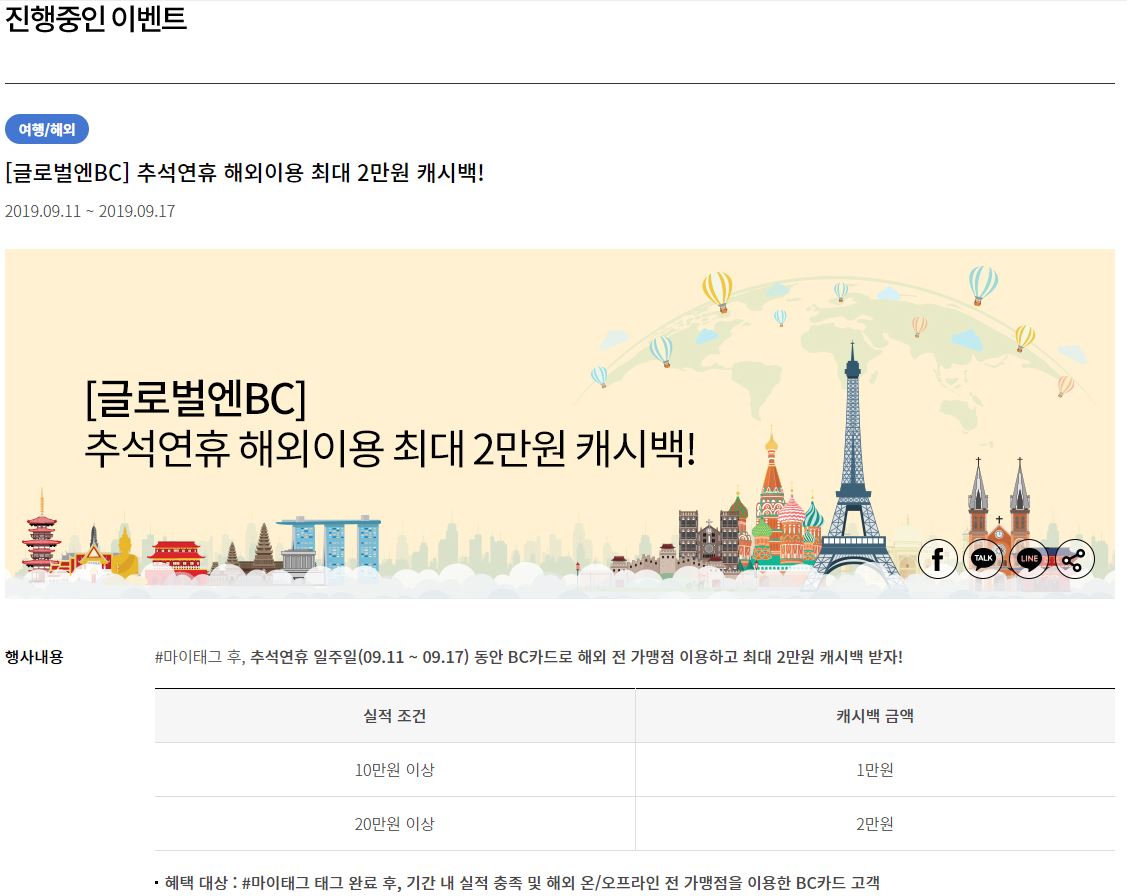Select the event title above the date
Viewport: 1127px width, 896px height.
244,173
